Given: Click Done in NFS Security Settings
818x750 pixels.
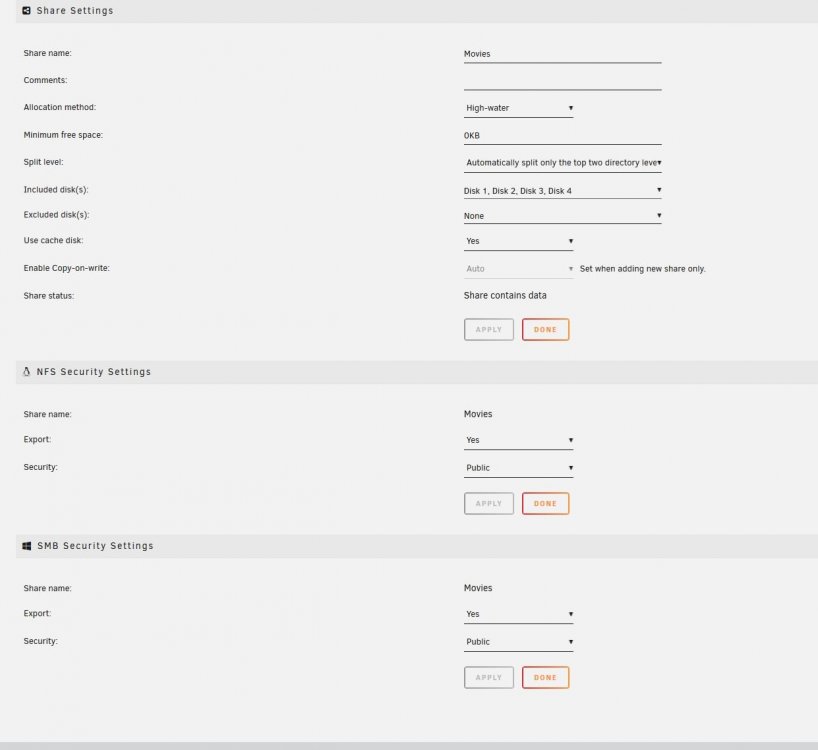Looking at the screenshot, I should point(545,504).
